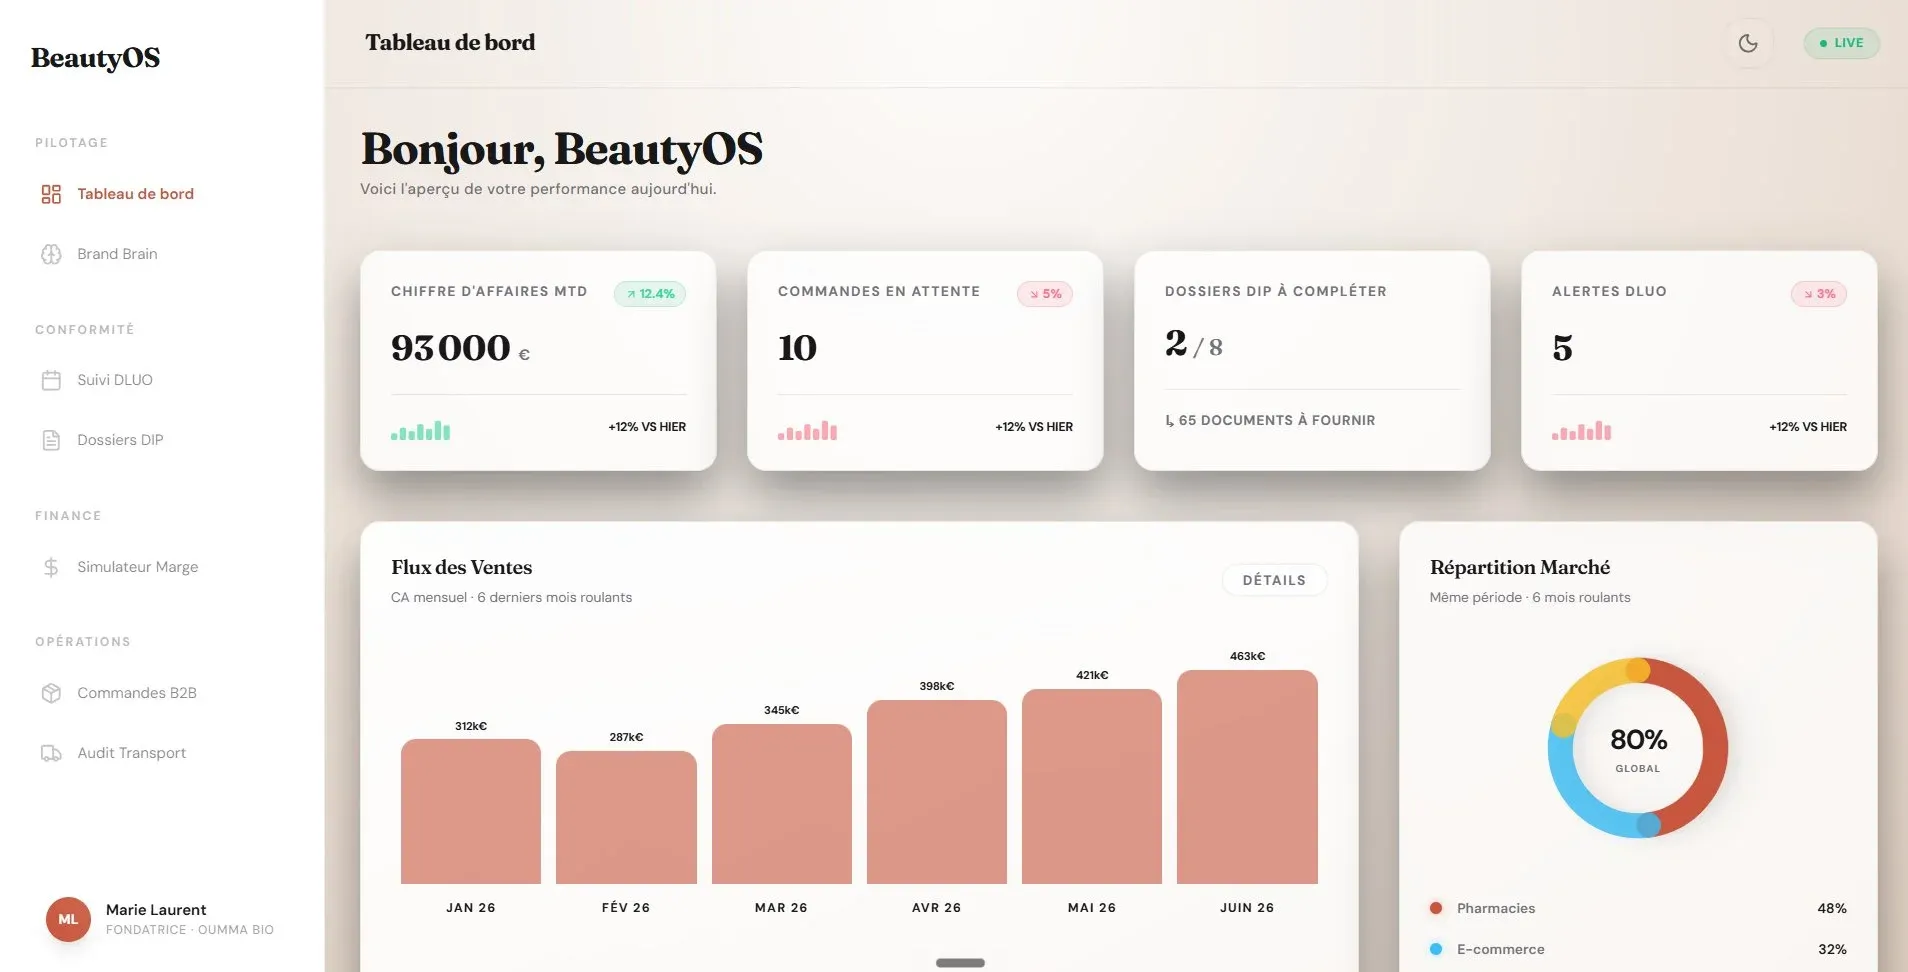Click the 65 documents à fournir link
This screenshot has height=972, width=1908.
[x=1270, y=420]
